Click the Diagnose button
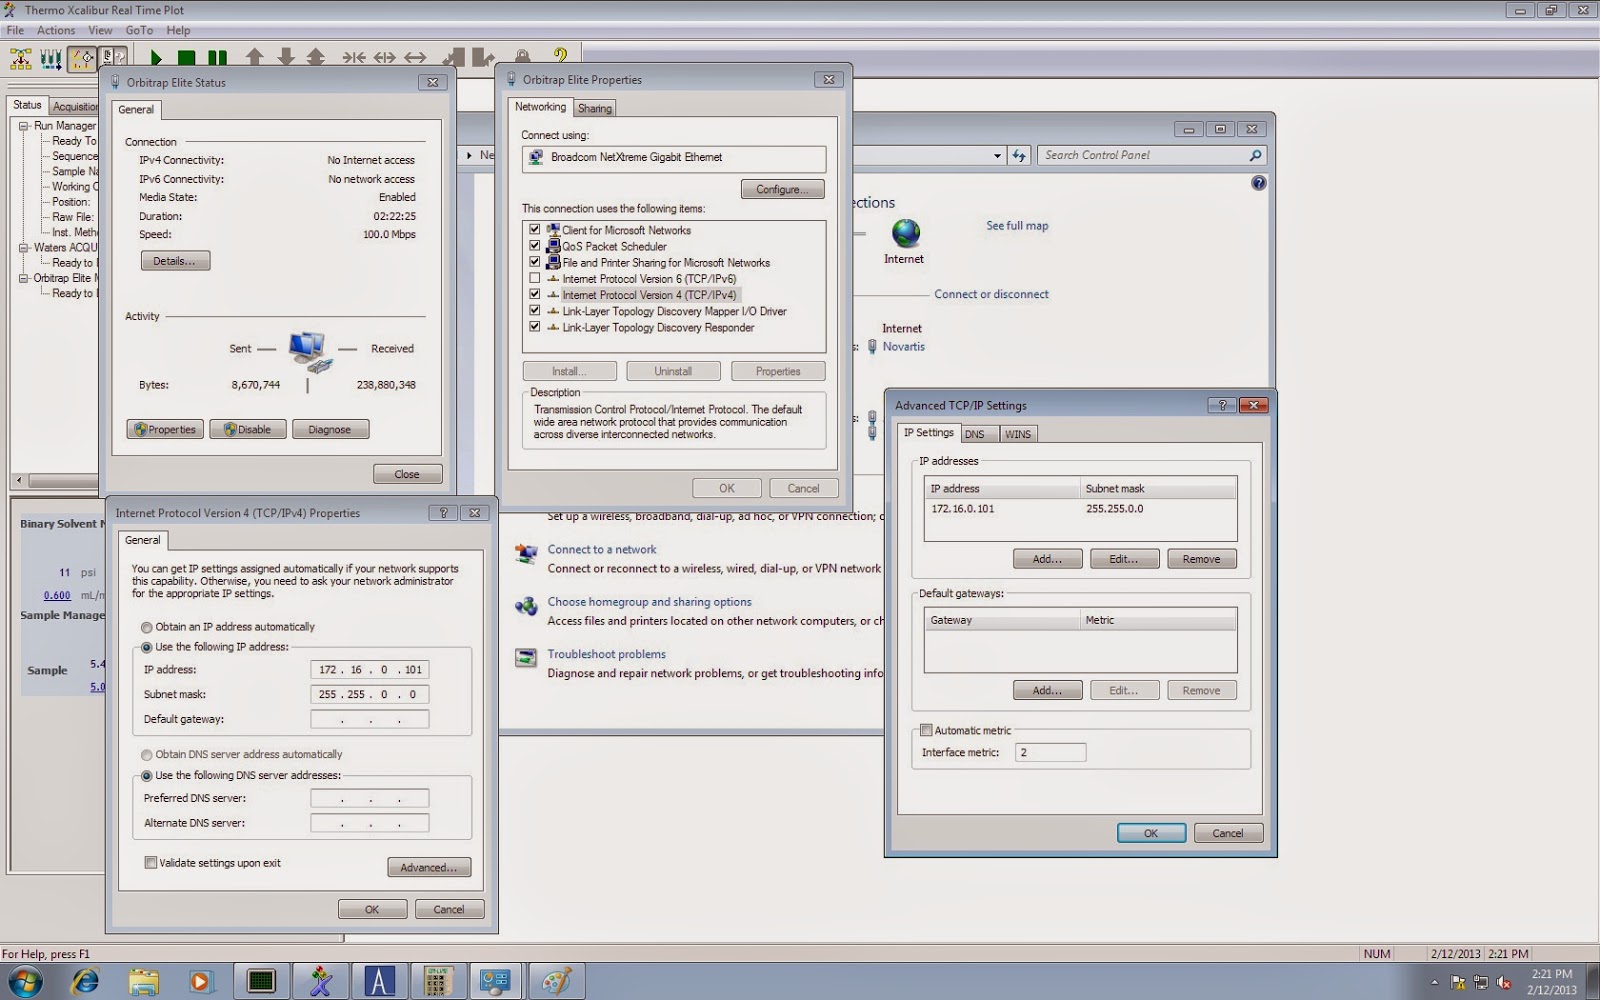The height and width of the screenshot is (1000, 1600). [330, 430]
